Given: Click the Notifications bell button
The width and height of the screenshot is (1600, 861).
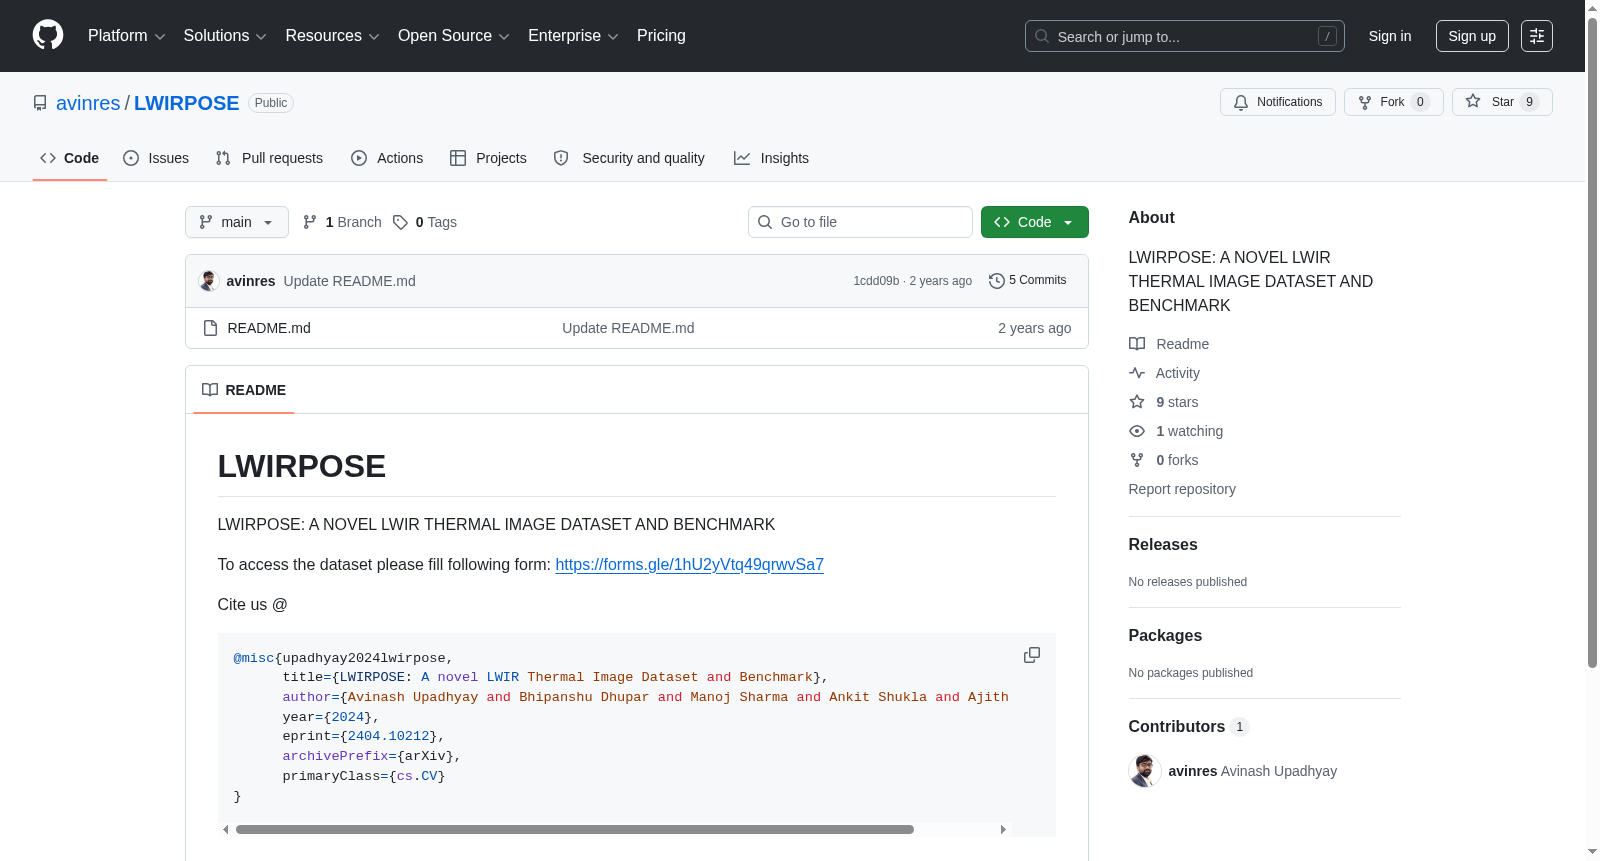Looking at the screenshot, I should [x=1278, y=102].
